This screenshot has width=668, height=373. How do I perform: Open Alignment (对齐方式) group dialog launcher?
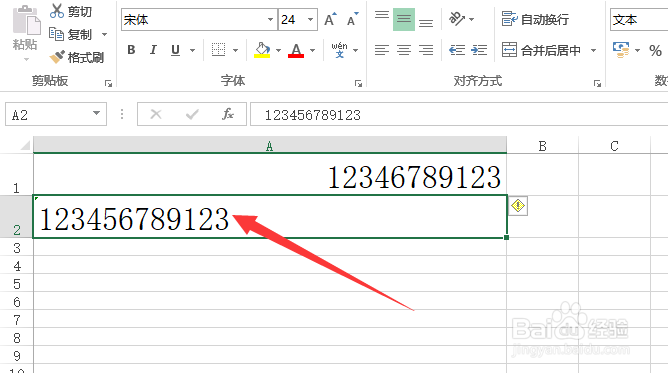pyautogui.click(x=597, y=83)
